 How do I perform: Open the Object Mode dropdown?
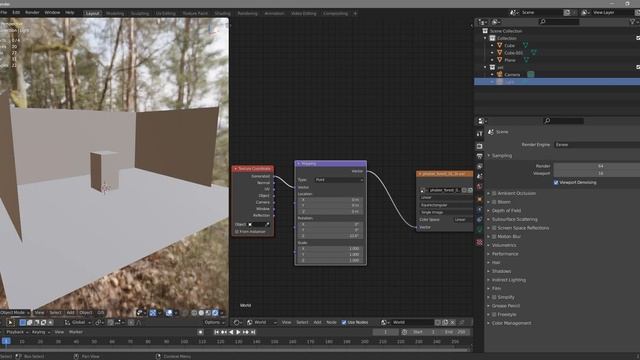pos(16,313)
